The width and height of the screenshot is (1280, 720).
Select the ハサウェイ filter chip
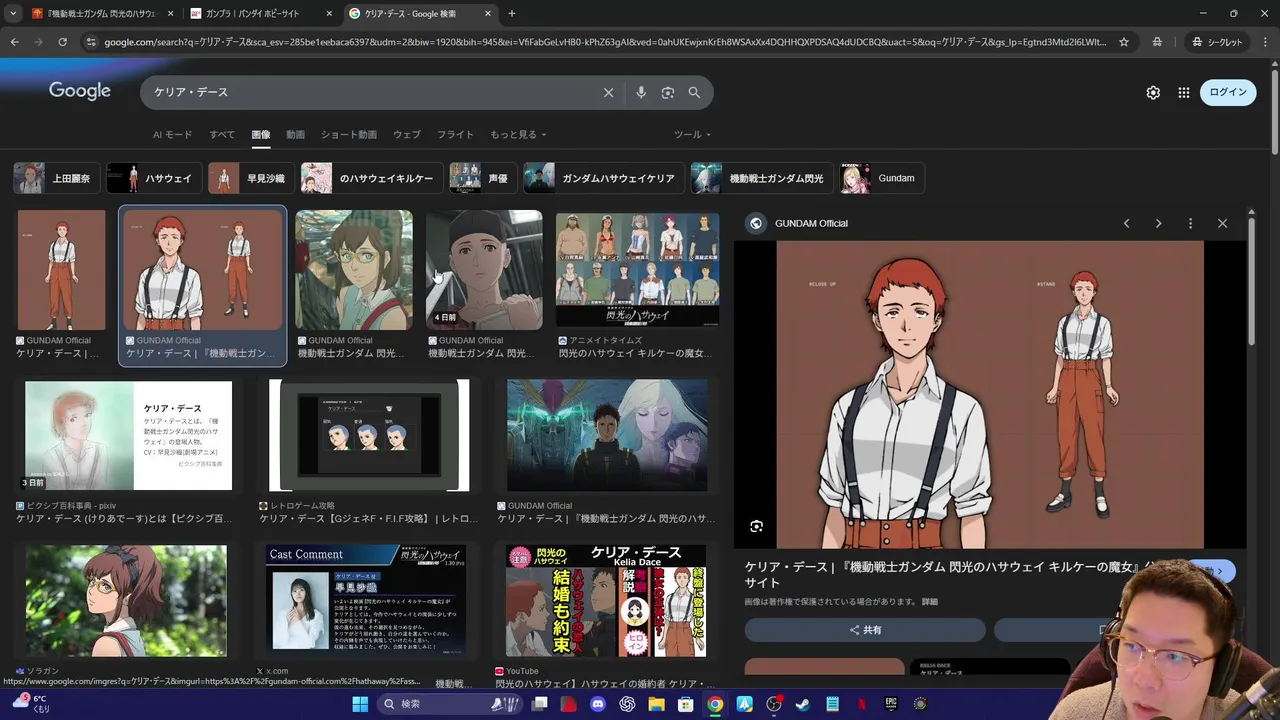[x=154, y=178]
